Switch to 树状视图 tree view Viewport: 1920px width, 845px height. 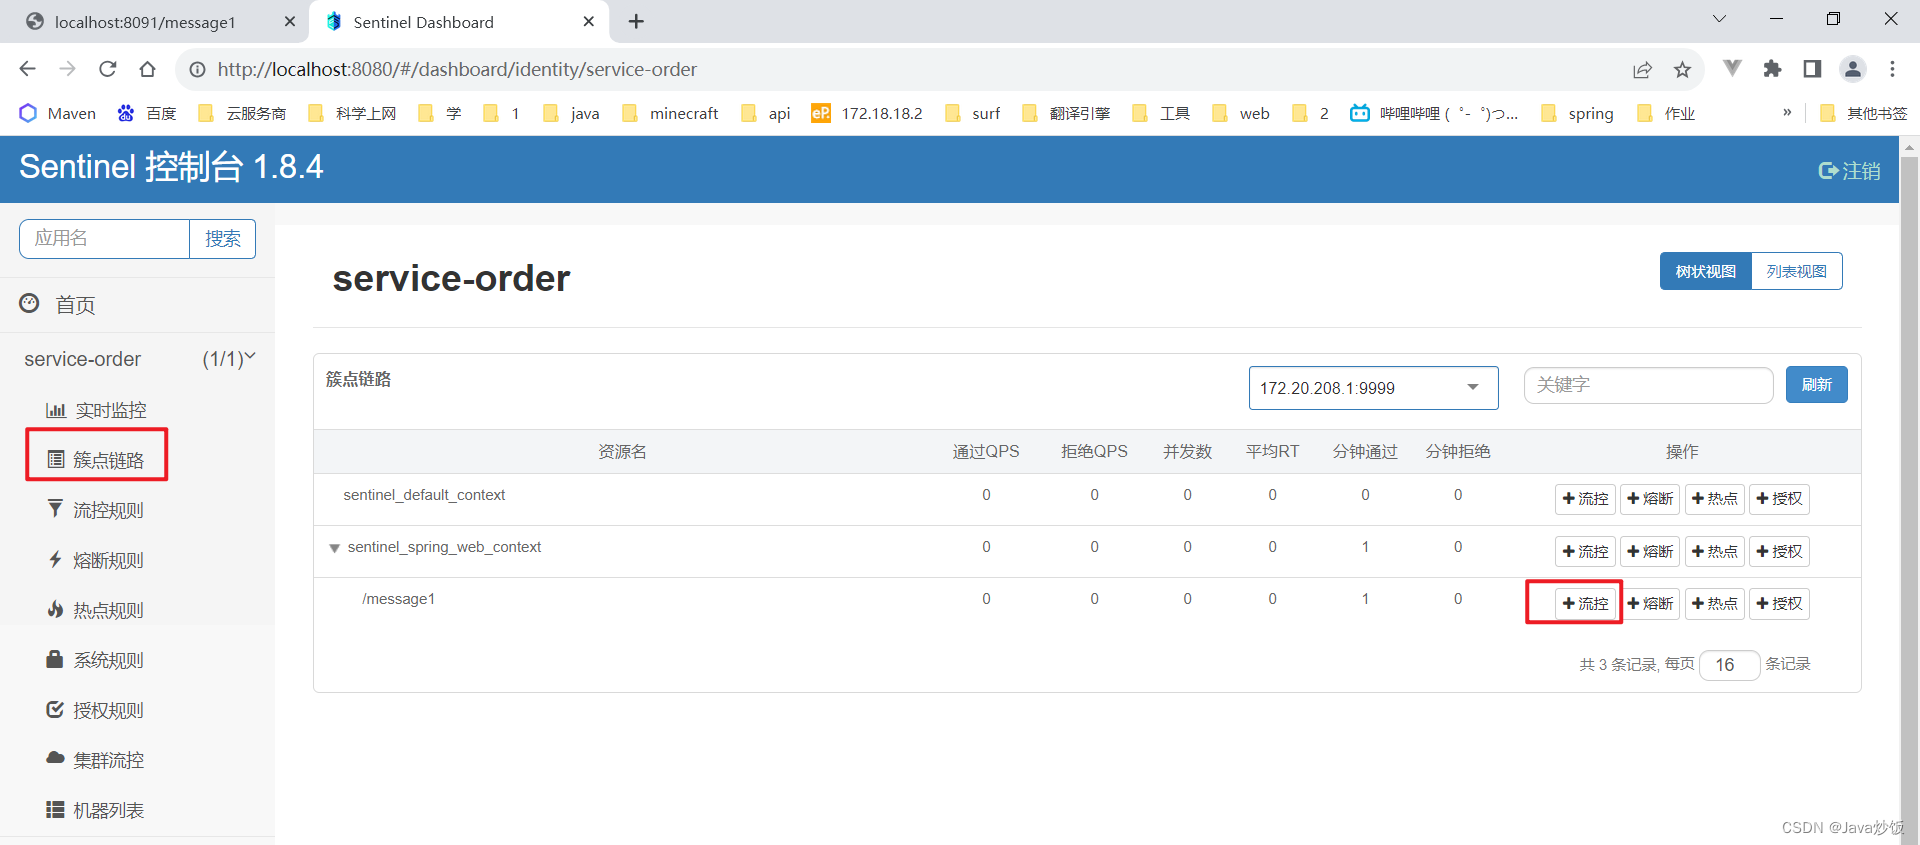[1706, 271]
